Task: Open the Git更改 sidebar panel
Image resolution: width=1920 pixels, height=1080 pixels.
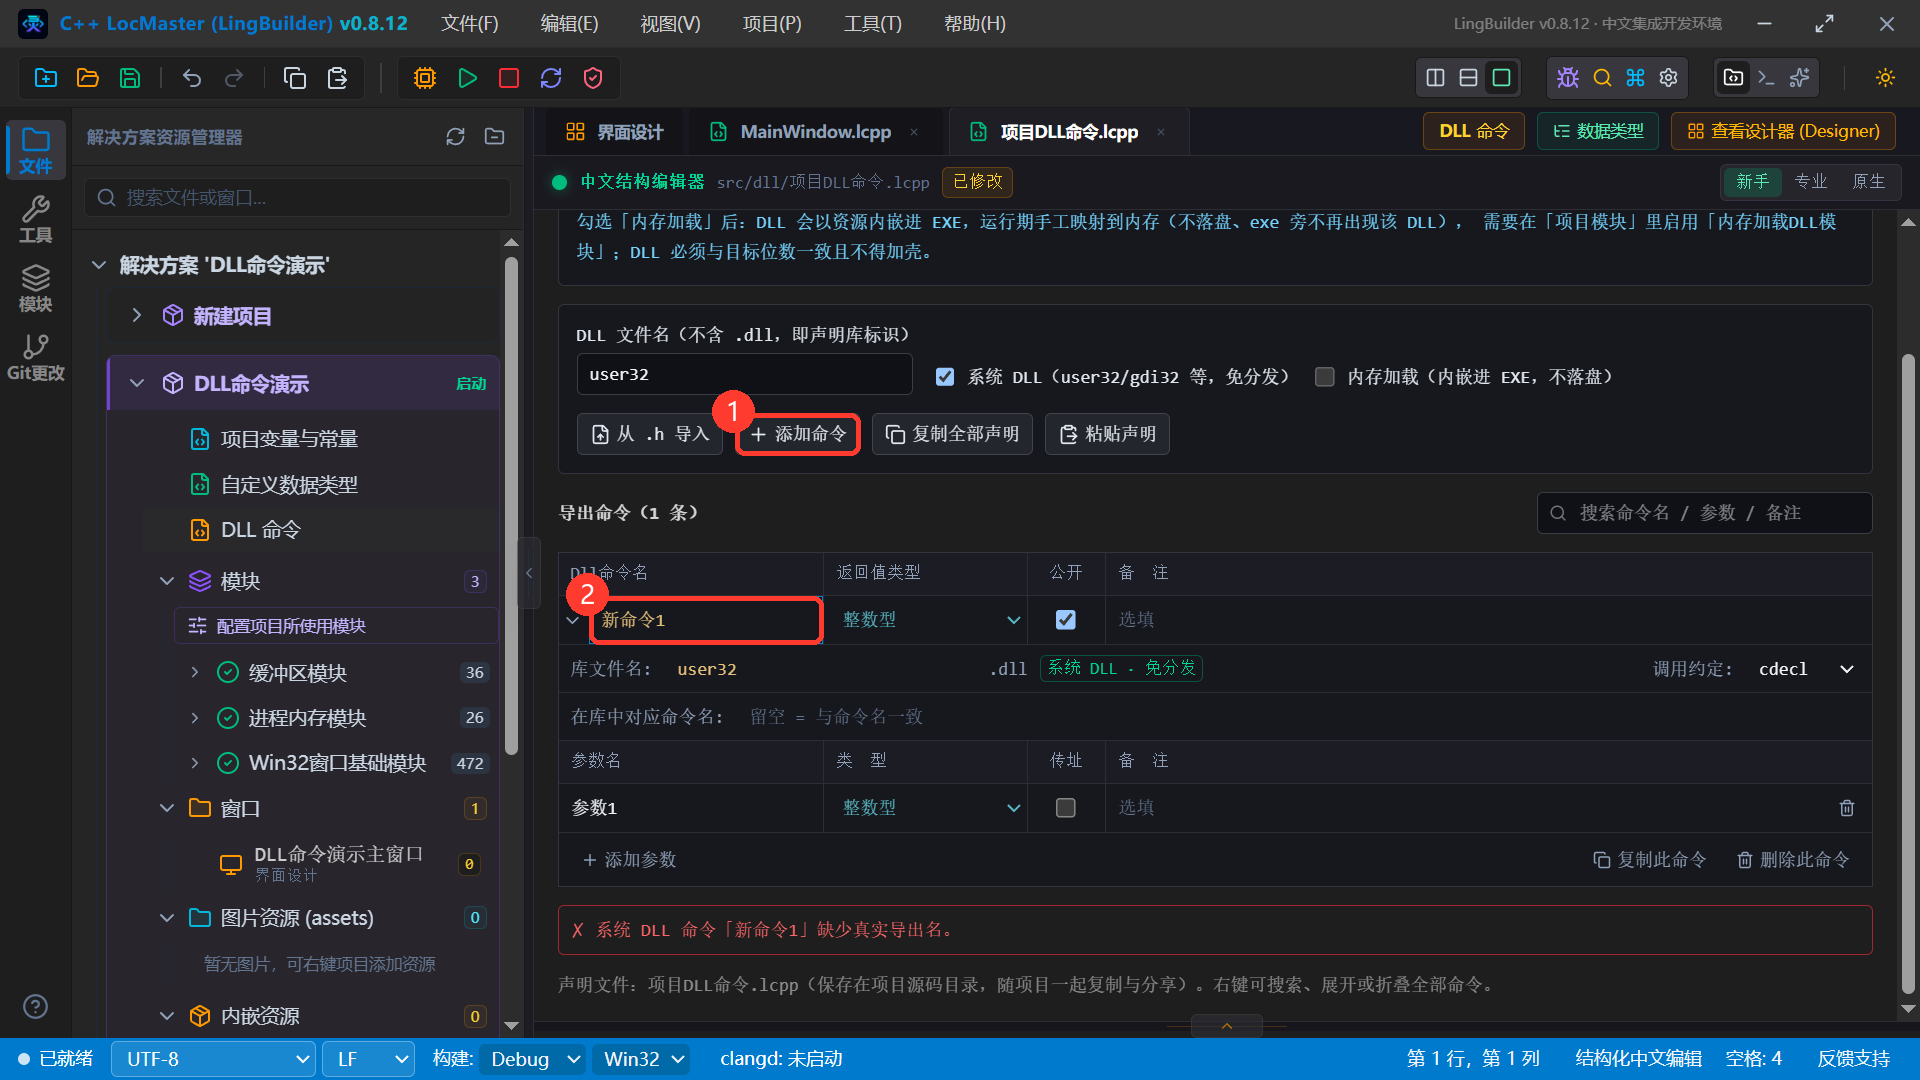Action: point(36,357)
